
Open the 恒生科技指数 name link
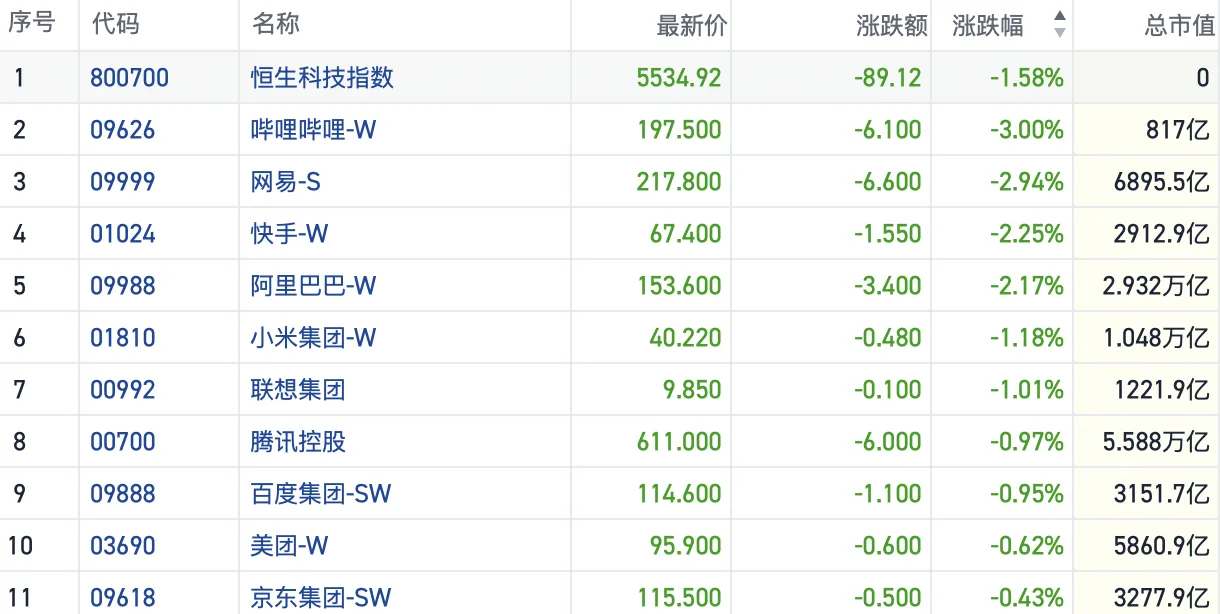[322, 78]
